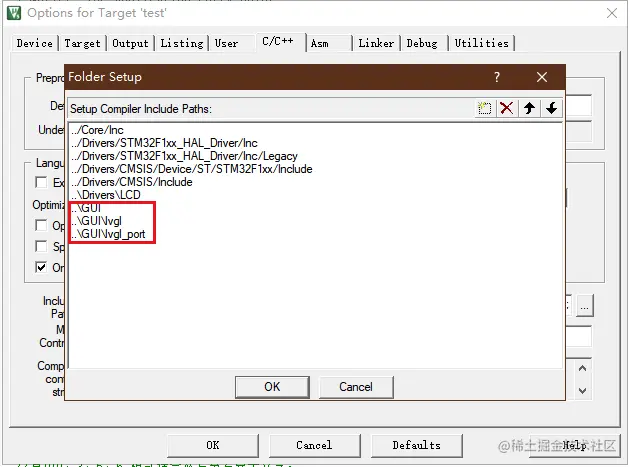Screen dimensions: 630x467
Task: Close the Folder Setup dialog
Action: 542,77
